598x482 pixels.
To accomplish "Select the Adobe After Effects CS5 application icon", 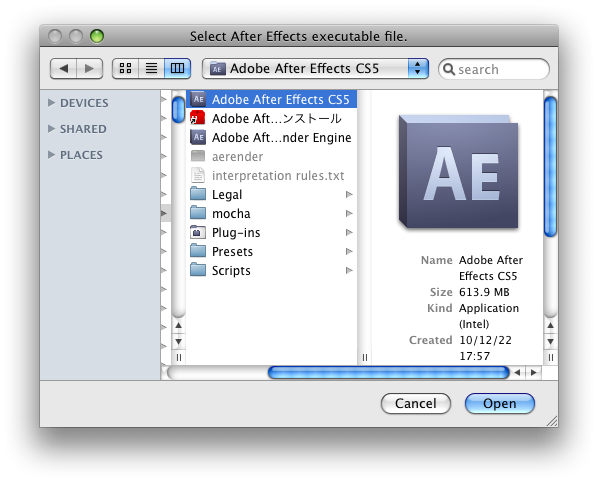I will (198, 99).
